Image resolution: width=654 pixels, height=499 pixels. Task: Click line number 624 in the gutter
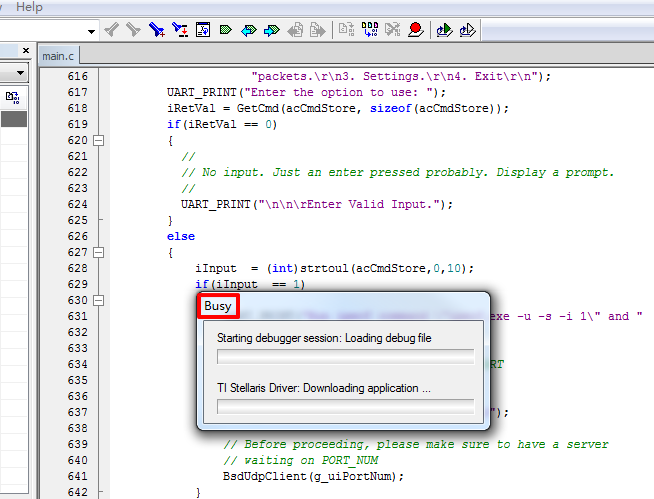point(78,204)
